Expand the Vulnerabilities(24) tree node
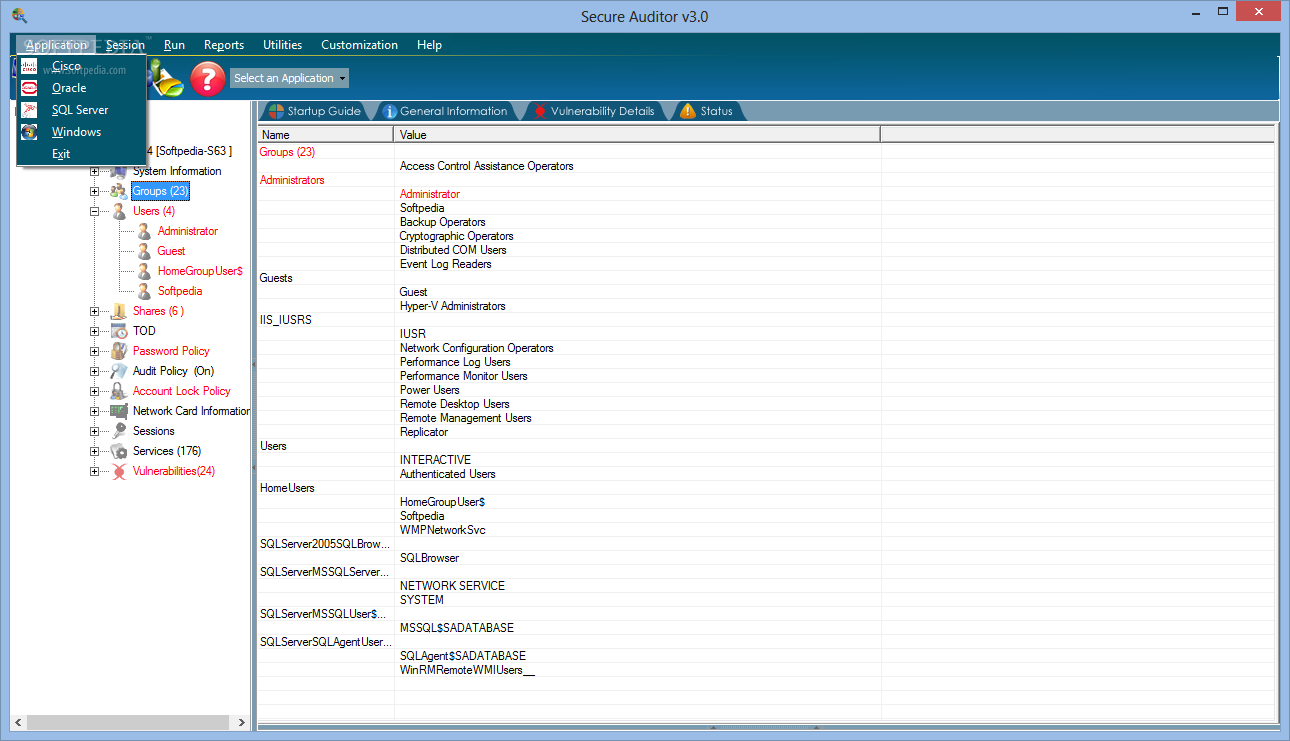The image size is (1290, 741). [x=95, y=471]
